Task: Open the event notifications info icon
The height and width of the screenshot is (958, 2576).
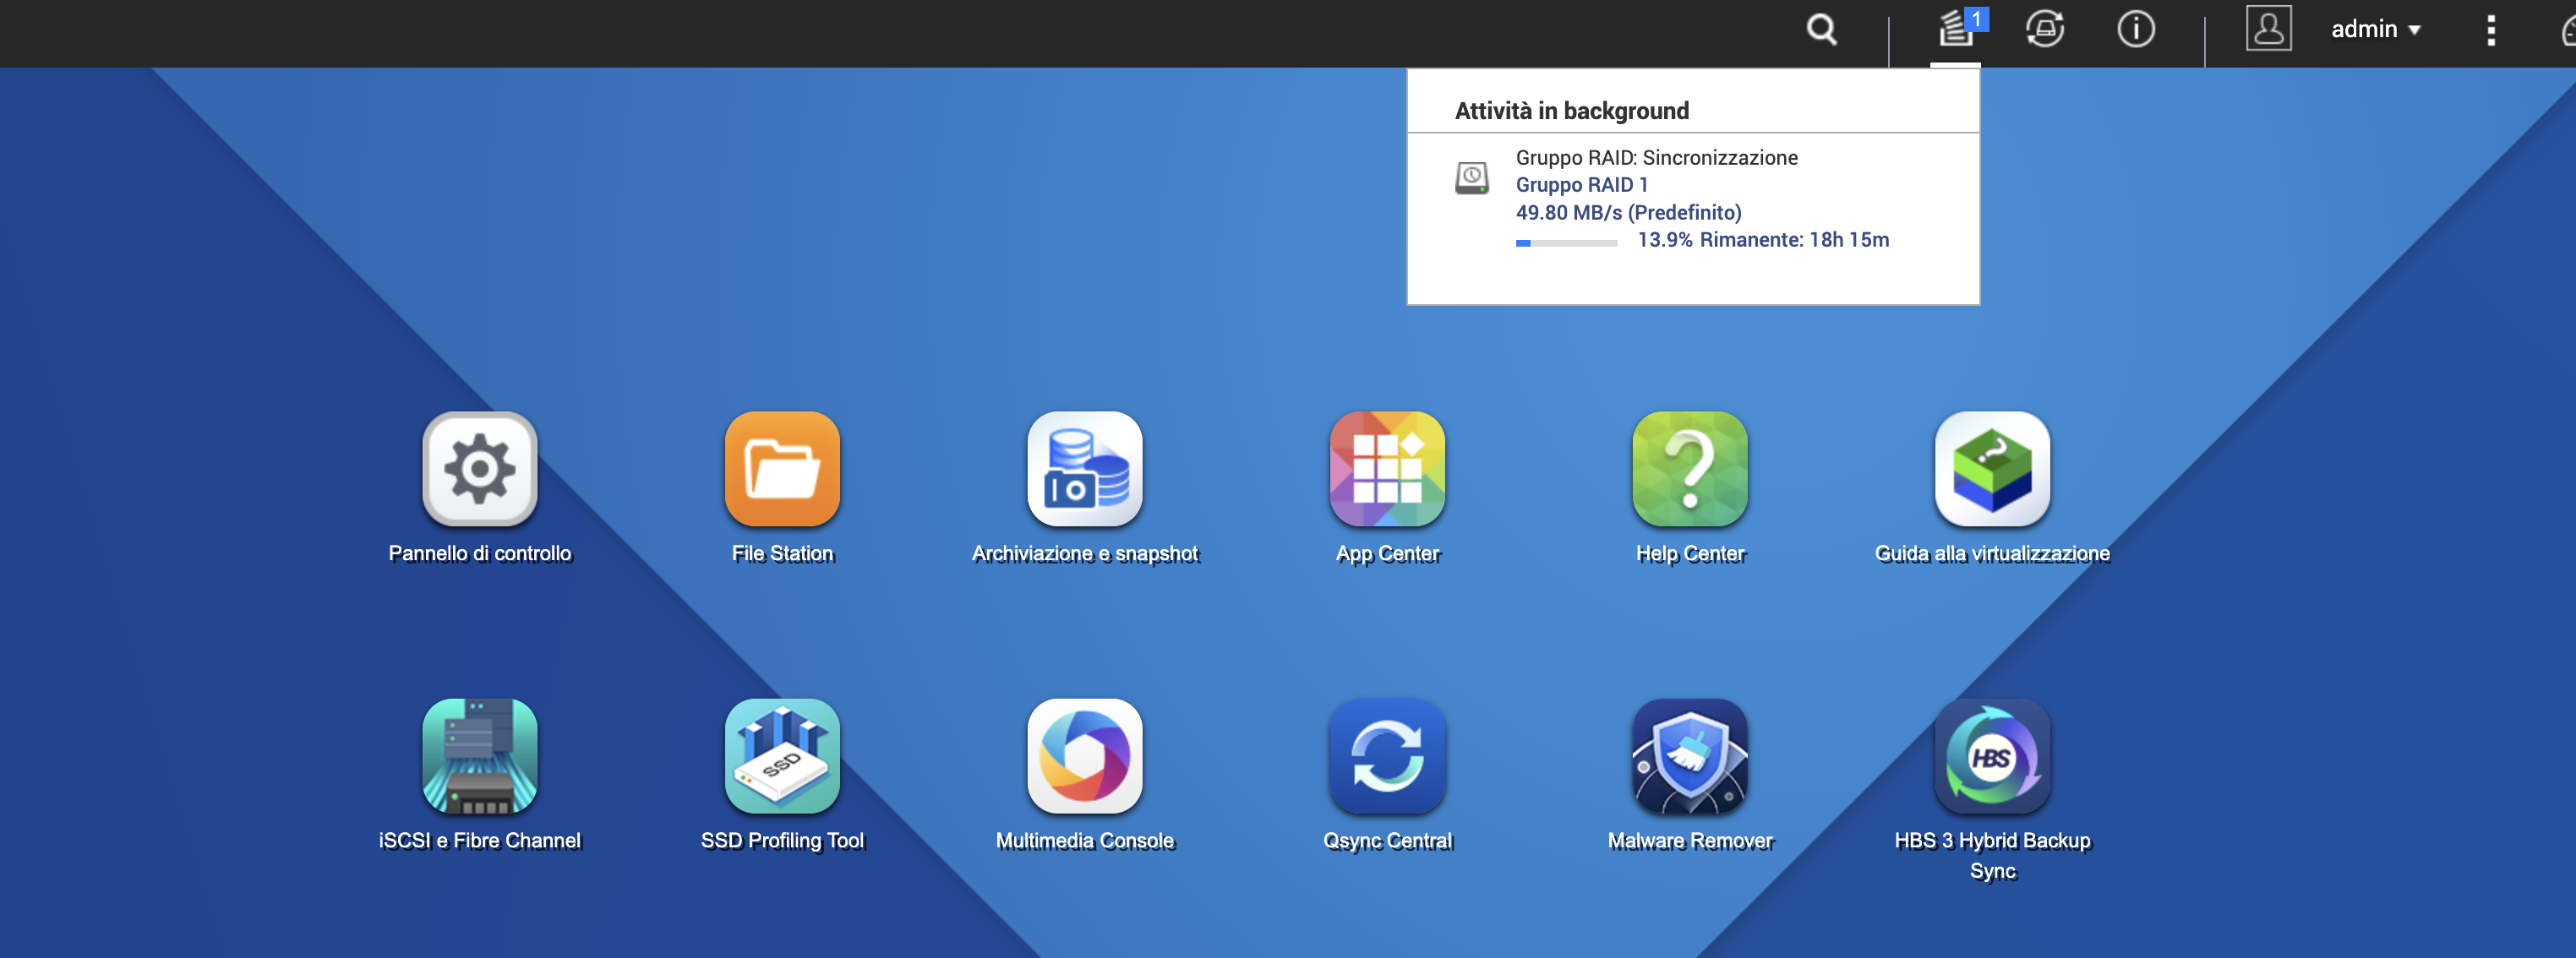Action: point(2135,30)
